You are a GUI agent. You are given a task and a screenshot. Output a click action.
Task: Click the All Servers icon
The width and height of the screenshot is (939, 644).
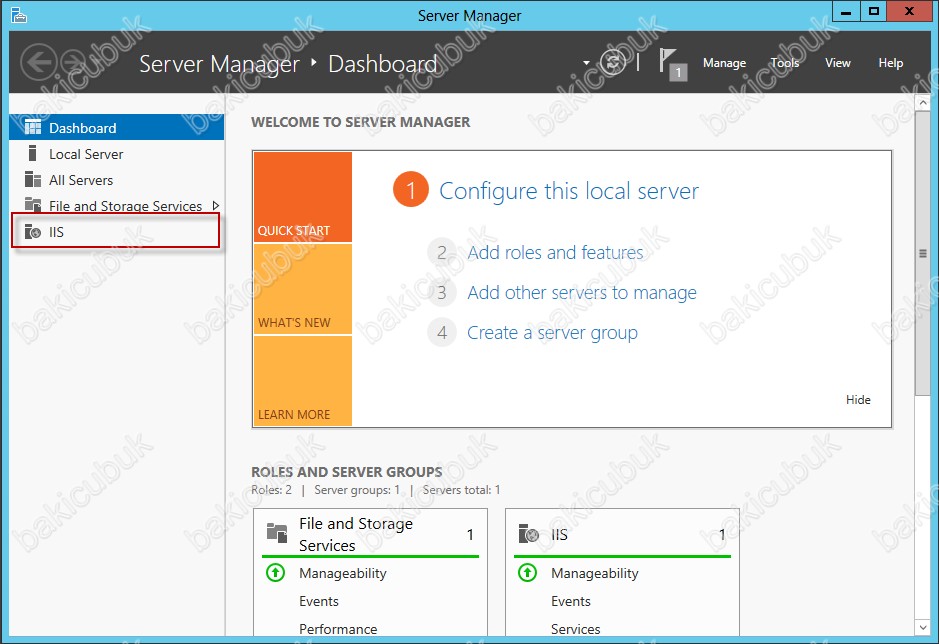(33, 180)
